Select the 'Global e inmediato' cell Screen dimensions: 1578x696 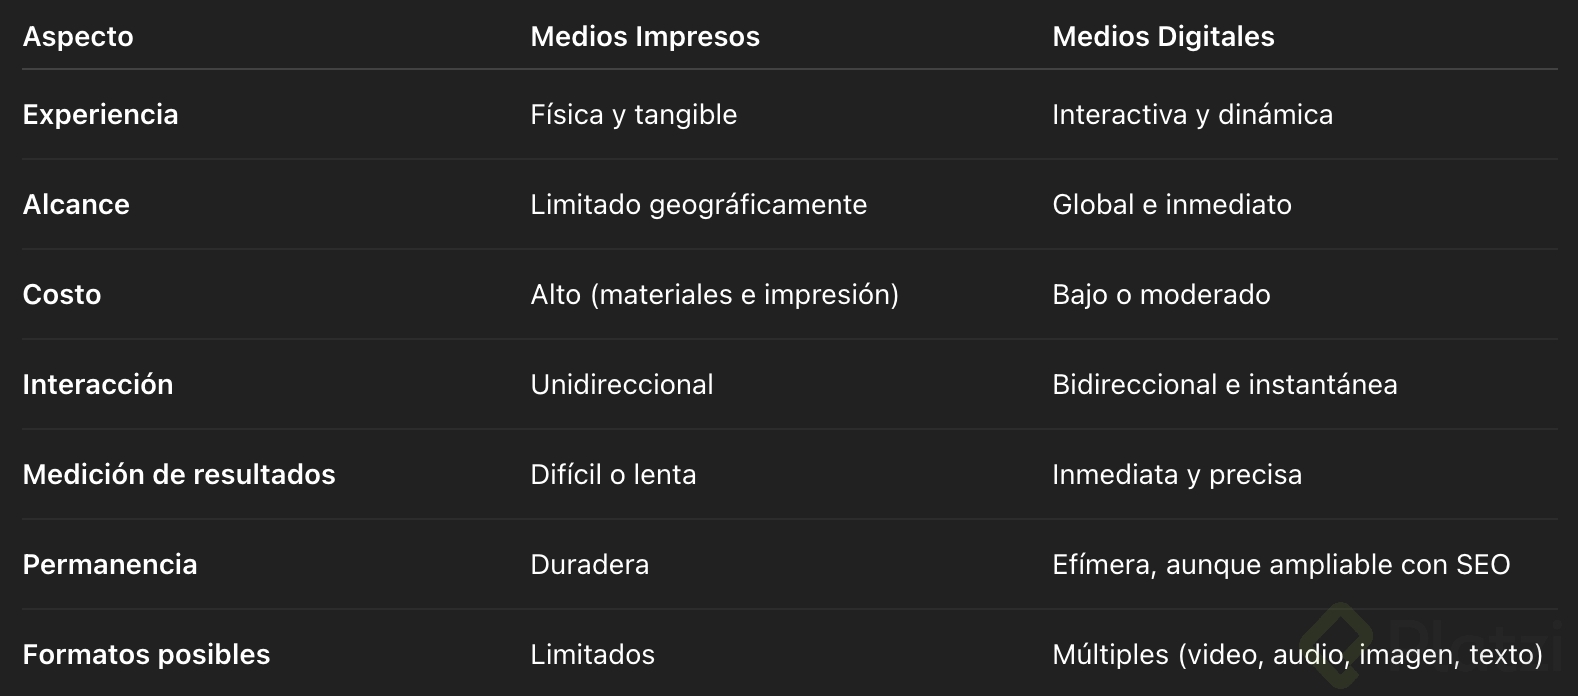pos(1171,205)
